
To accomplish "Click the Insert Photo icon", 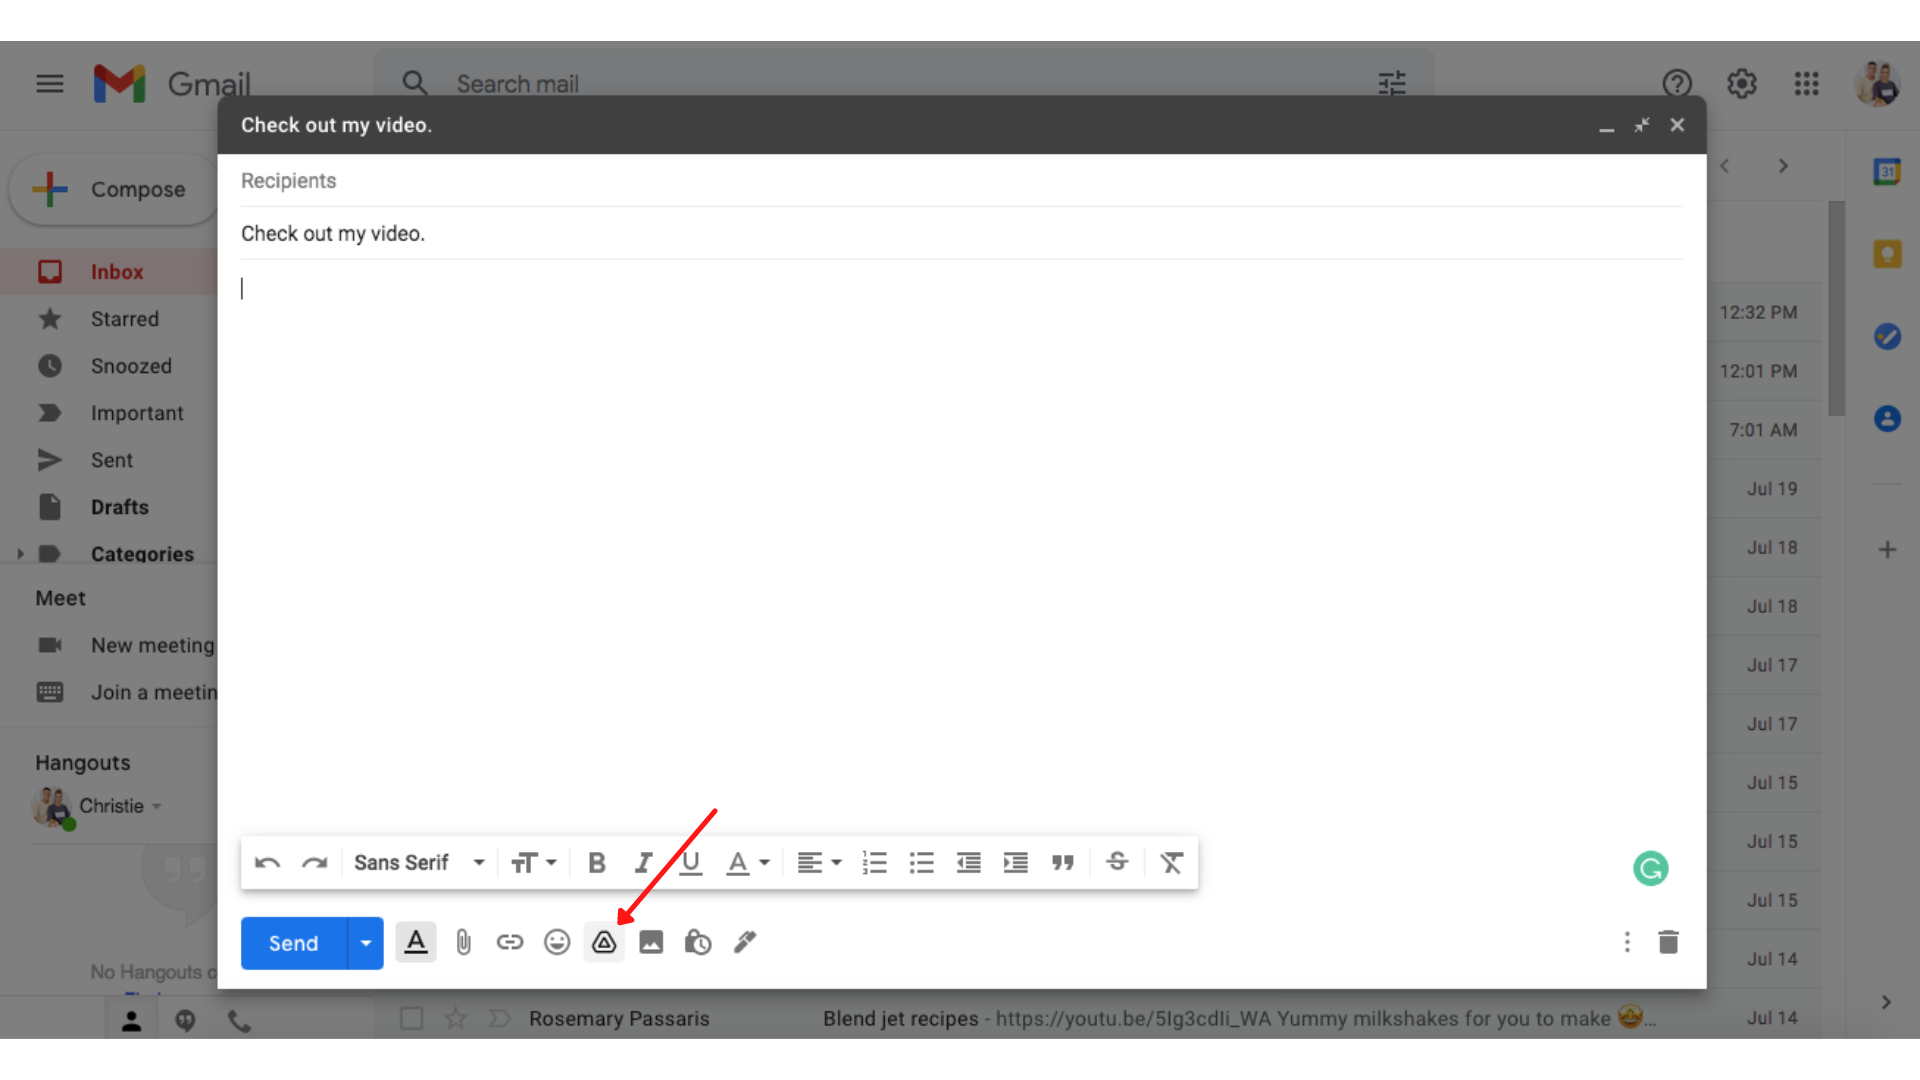I will pos(650,942).
